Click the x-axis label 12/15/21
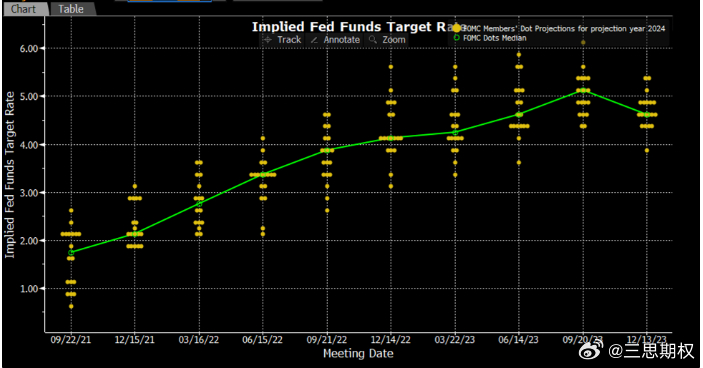The width and height of the screenshot is (703, 368). 135,340
